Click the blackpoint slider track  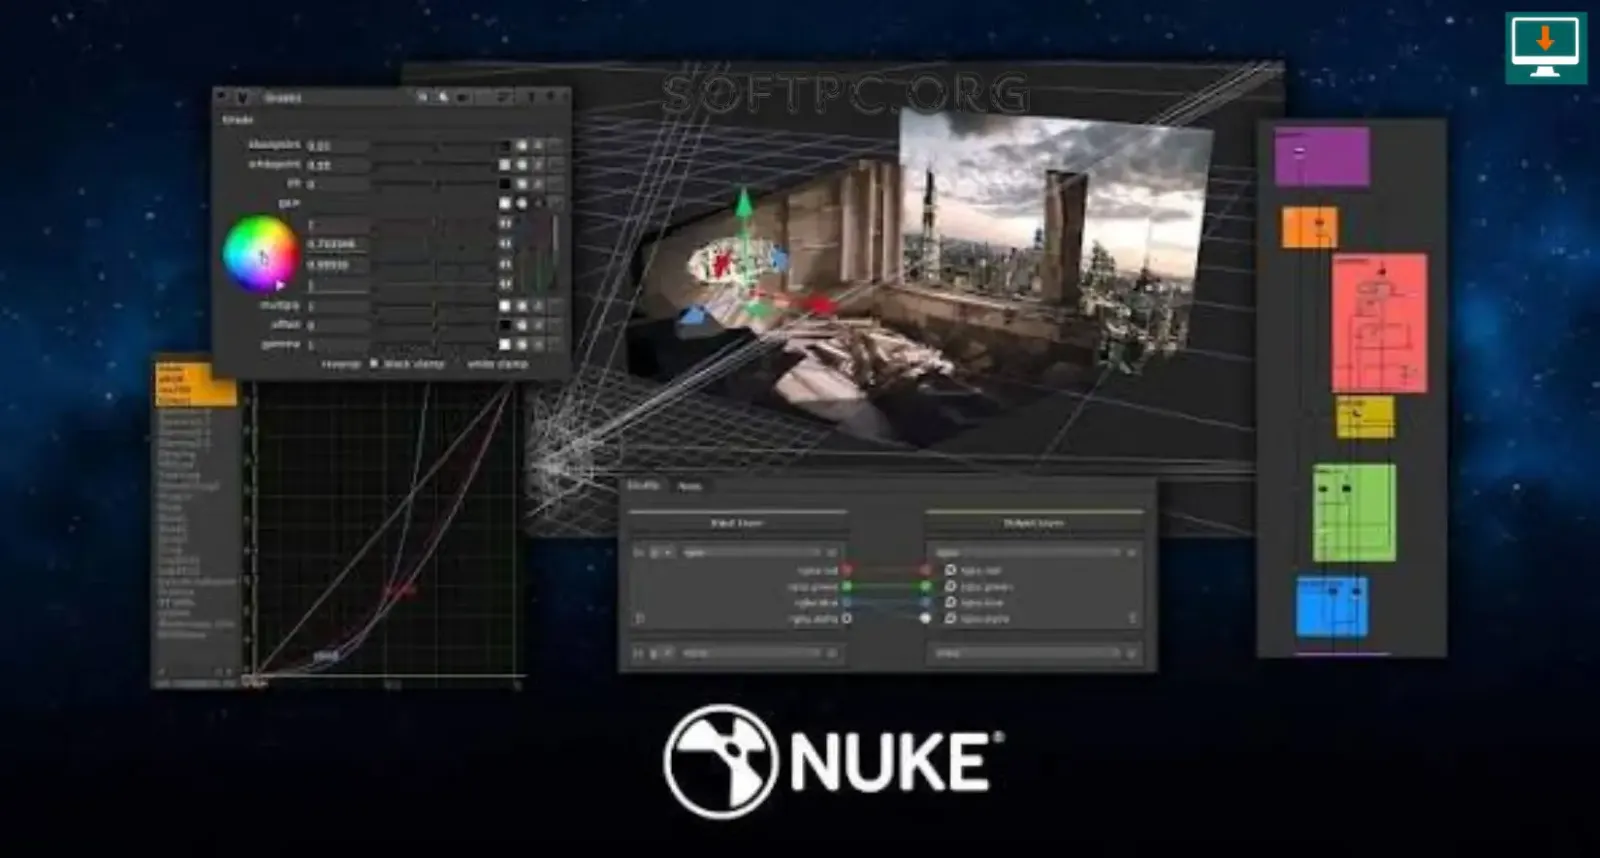(433, 146)
